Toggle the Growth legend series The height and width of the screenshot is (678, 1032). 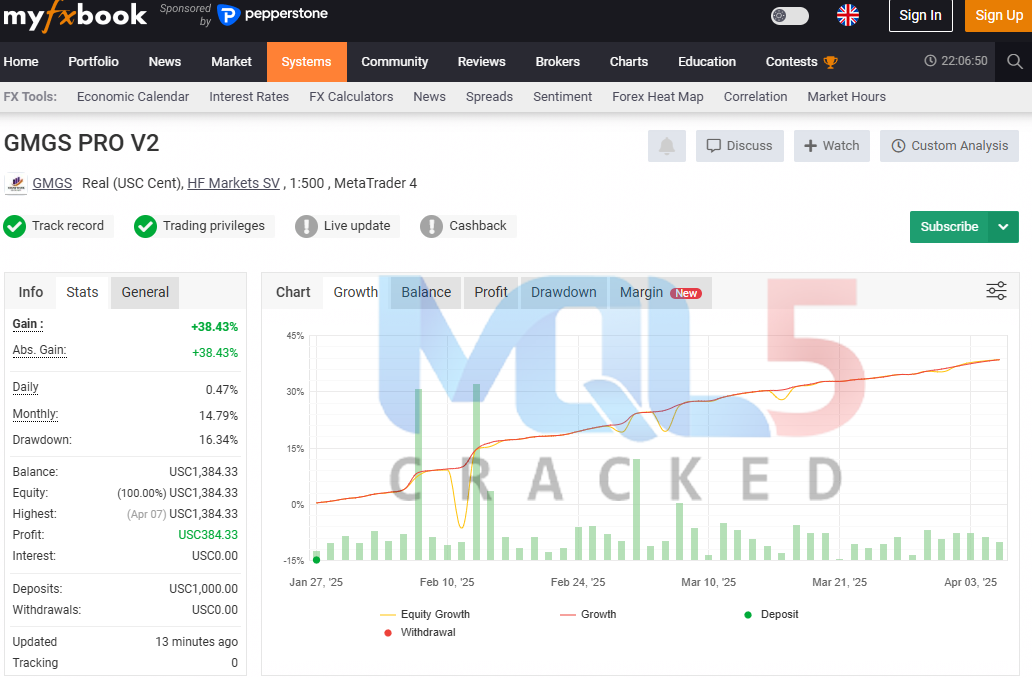(x=588, y=614)
